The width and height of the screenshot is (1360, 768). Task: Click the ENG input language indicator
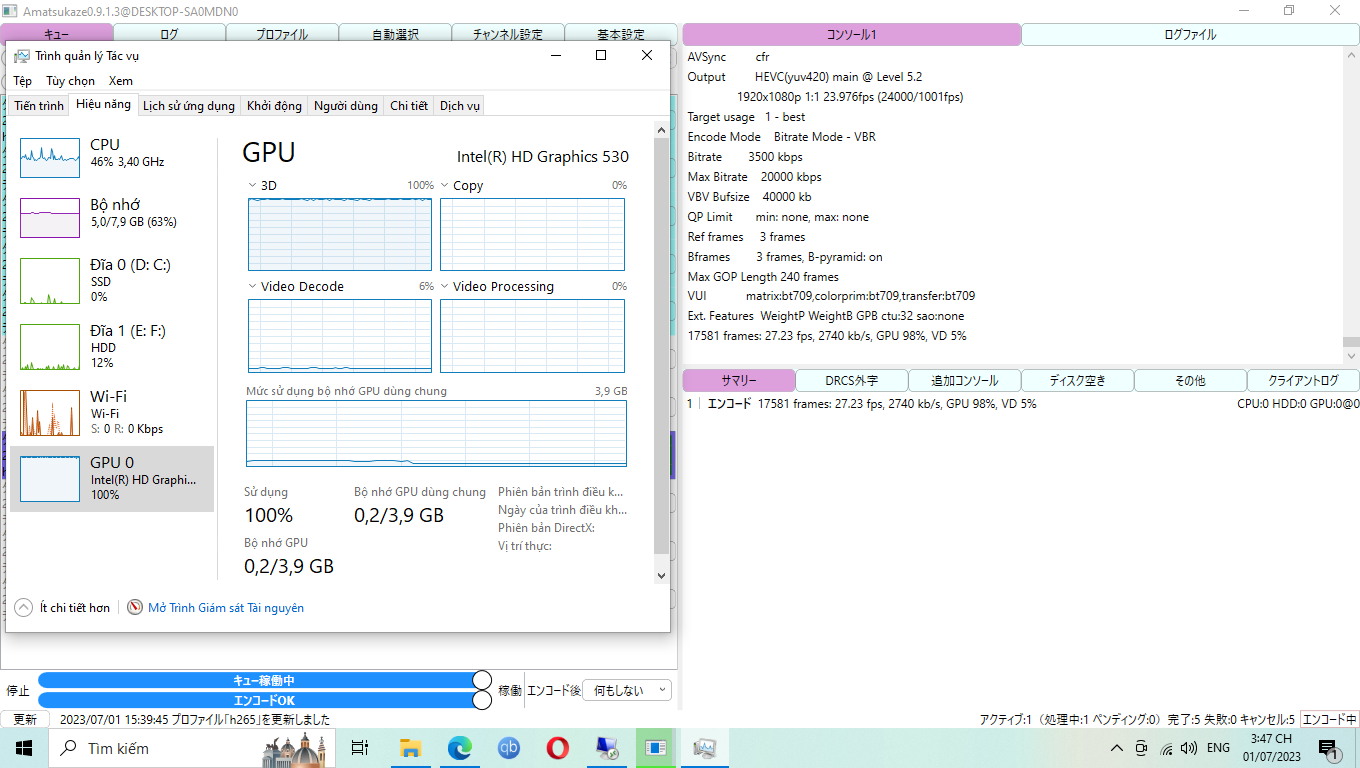tap(1218, 748)
